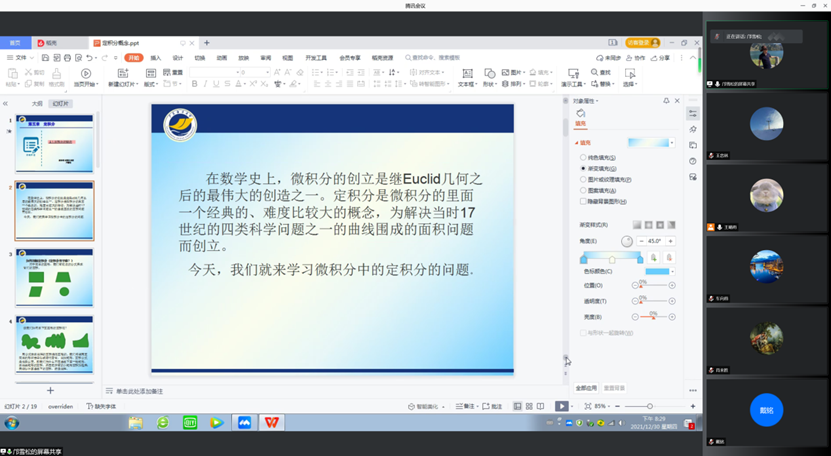Viewport: 831px width, 456px height.
Task: Open a new document tab with the plus icon
Action: (207, 43)
